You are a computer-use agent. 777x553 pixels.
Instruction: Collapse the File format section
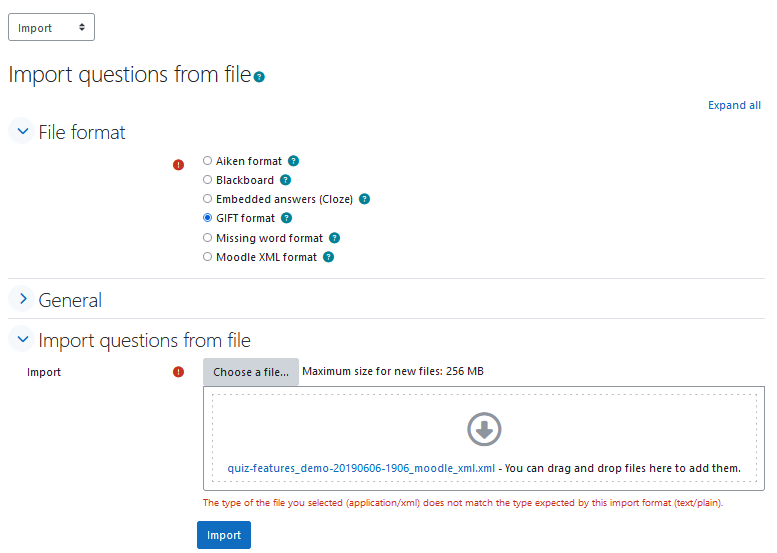(22, 131)
